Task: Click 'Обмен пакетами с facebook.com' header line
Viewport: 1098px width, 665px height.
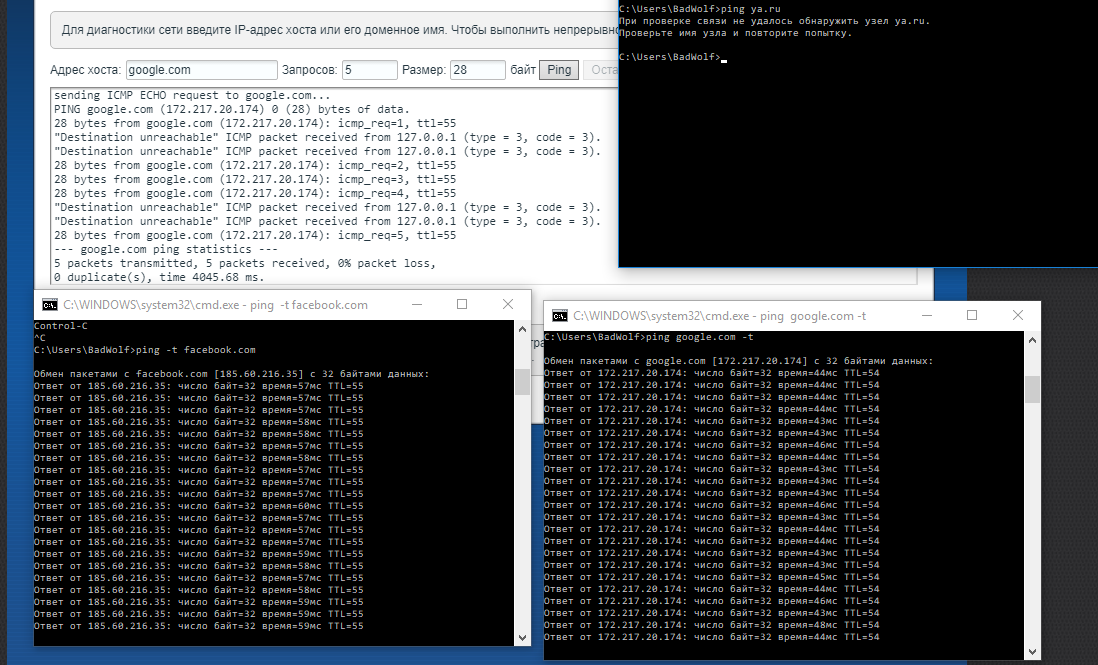Action: pos(232,374)
